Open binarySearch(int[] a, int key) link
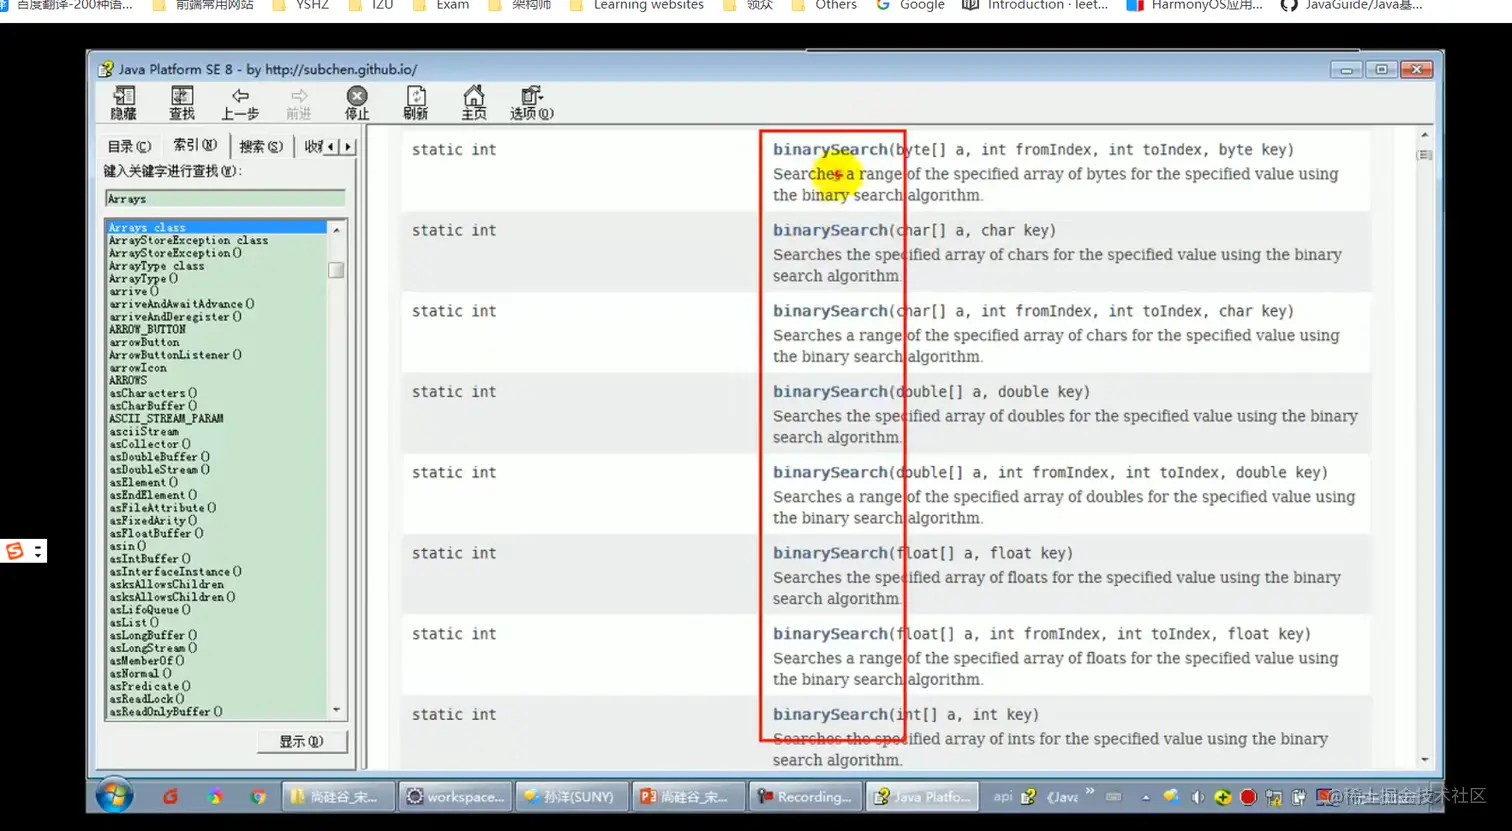The height and width of the screenshot is (831, 1512). 830,715
